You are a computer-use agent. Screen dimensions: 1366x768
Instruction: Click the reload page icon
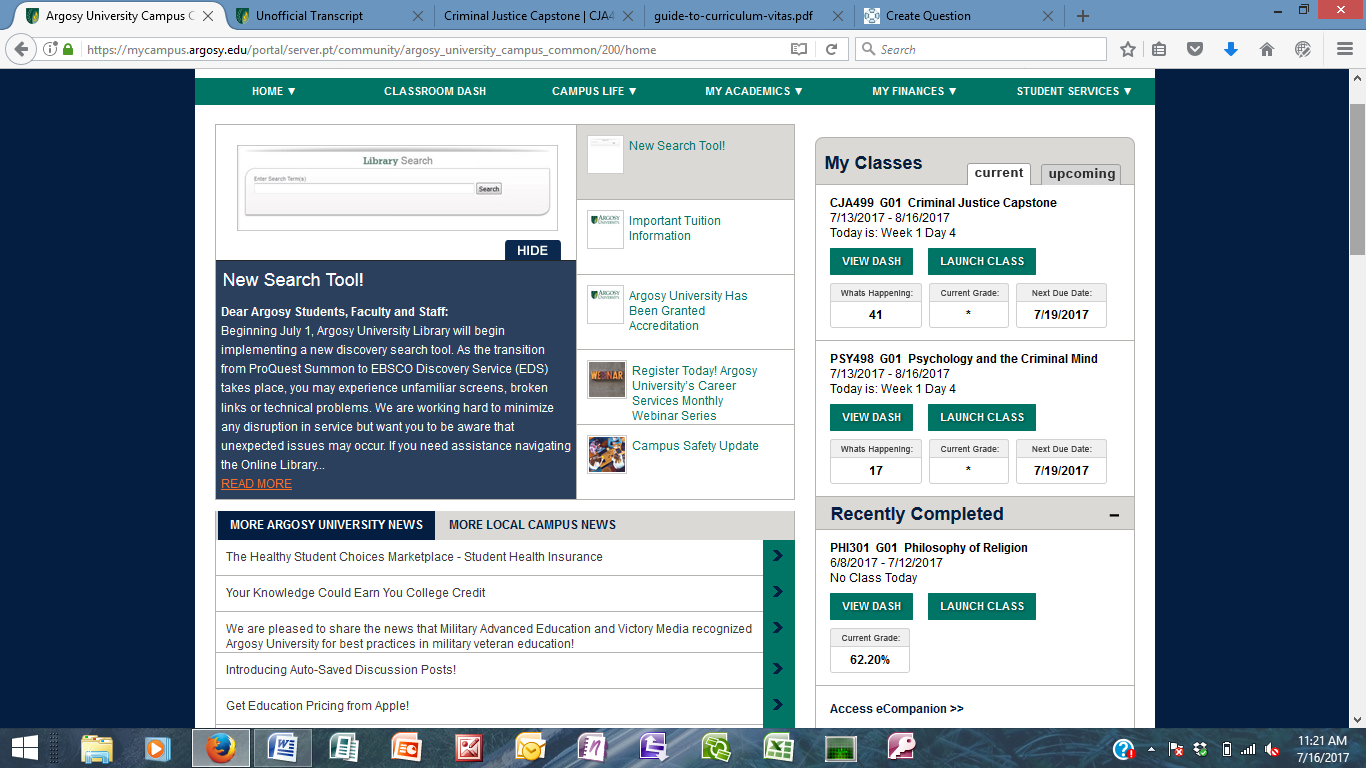click(830, 49)
